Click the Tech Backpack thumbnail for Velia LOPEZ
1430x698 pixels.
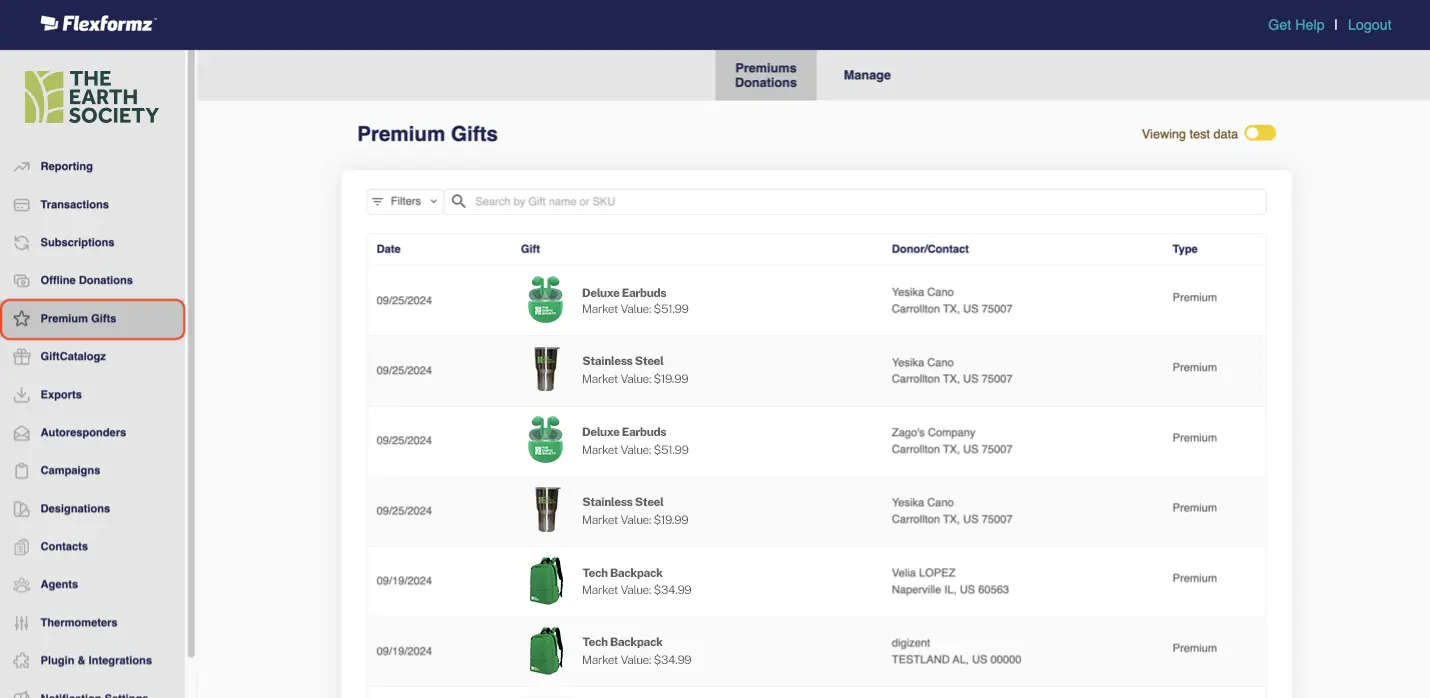pos(545,581)
